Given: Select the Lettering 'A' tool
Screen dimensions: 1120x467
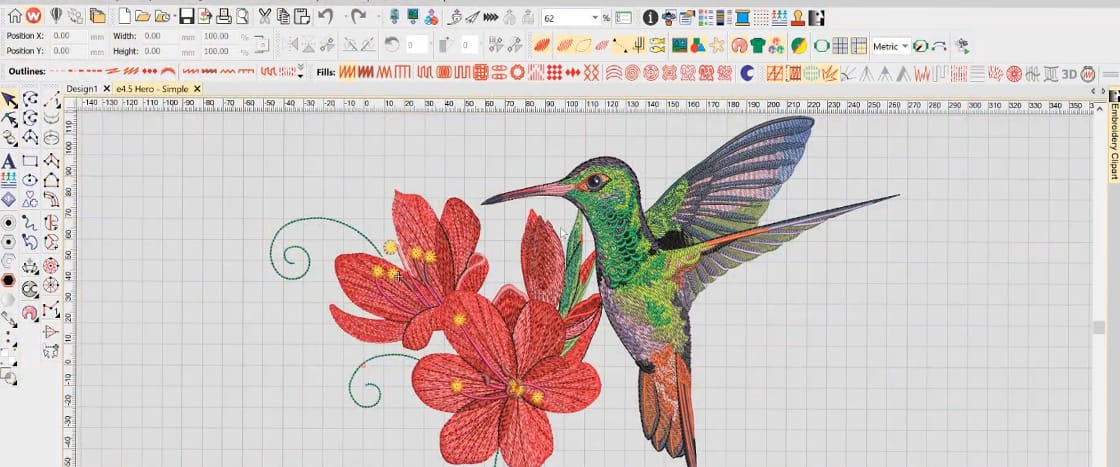Looking at the screenshot, I should click(x=9, y=161).
